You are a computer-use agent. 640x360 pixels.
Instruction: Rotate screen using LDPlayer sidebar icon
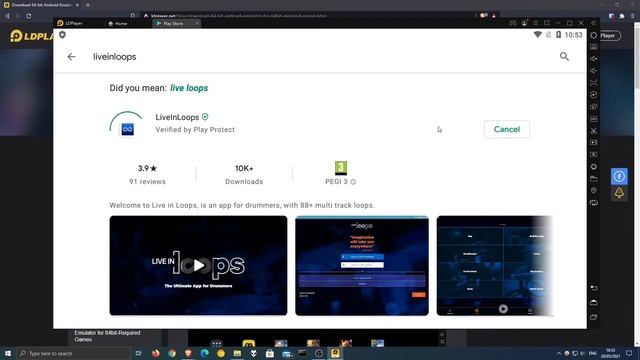[x=593, y=202]
